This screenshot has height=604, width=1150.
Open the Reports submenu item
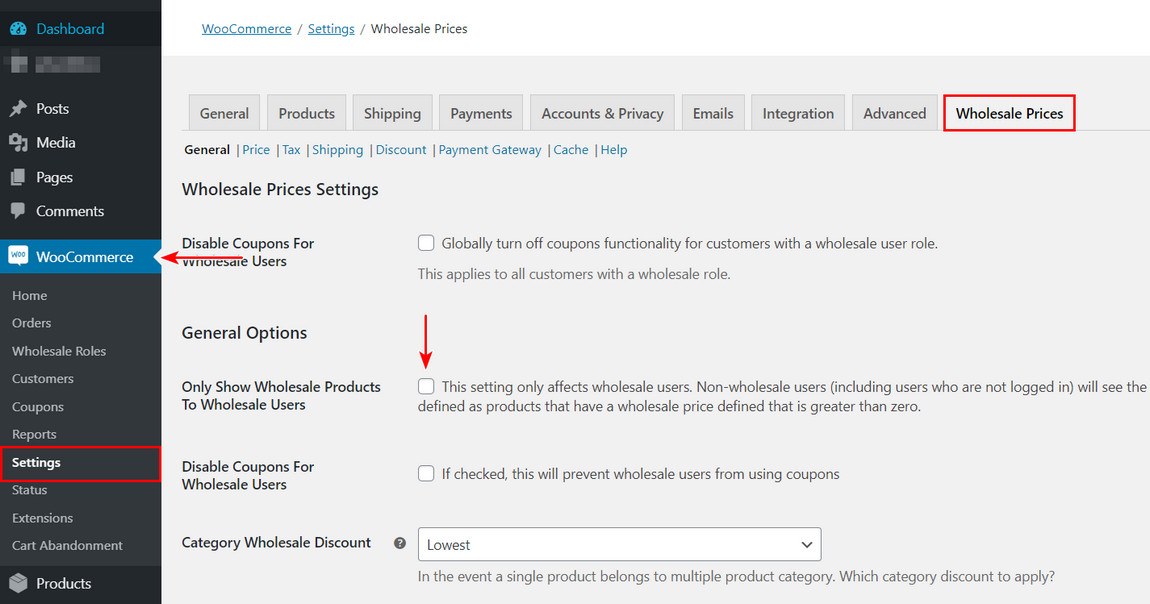34,434
